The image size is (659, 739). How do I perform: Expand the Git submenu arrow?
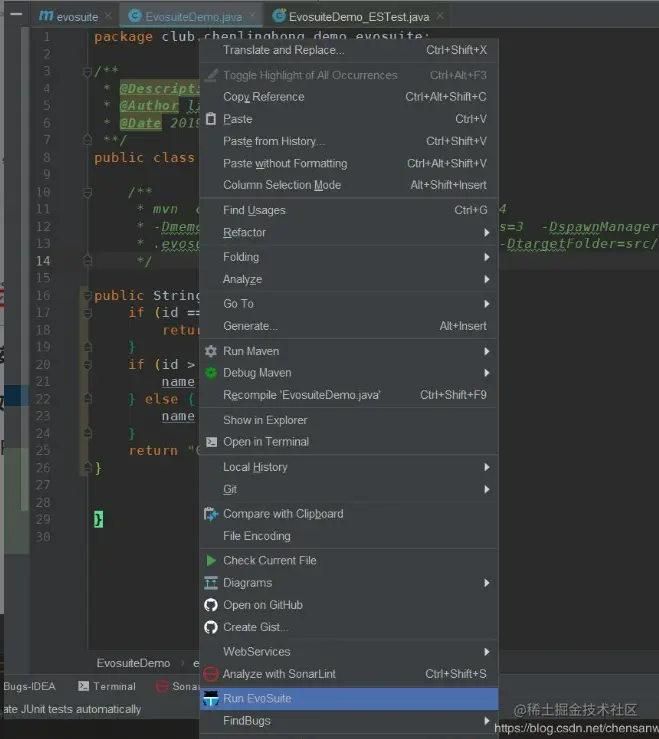click(x=486, y=489)
